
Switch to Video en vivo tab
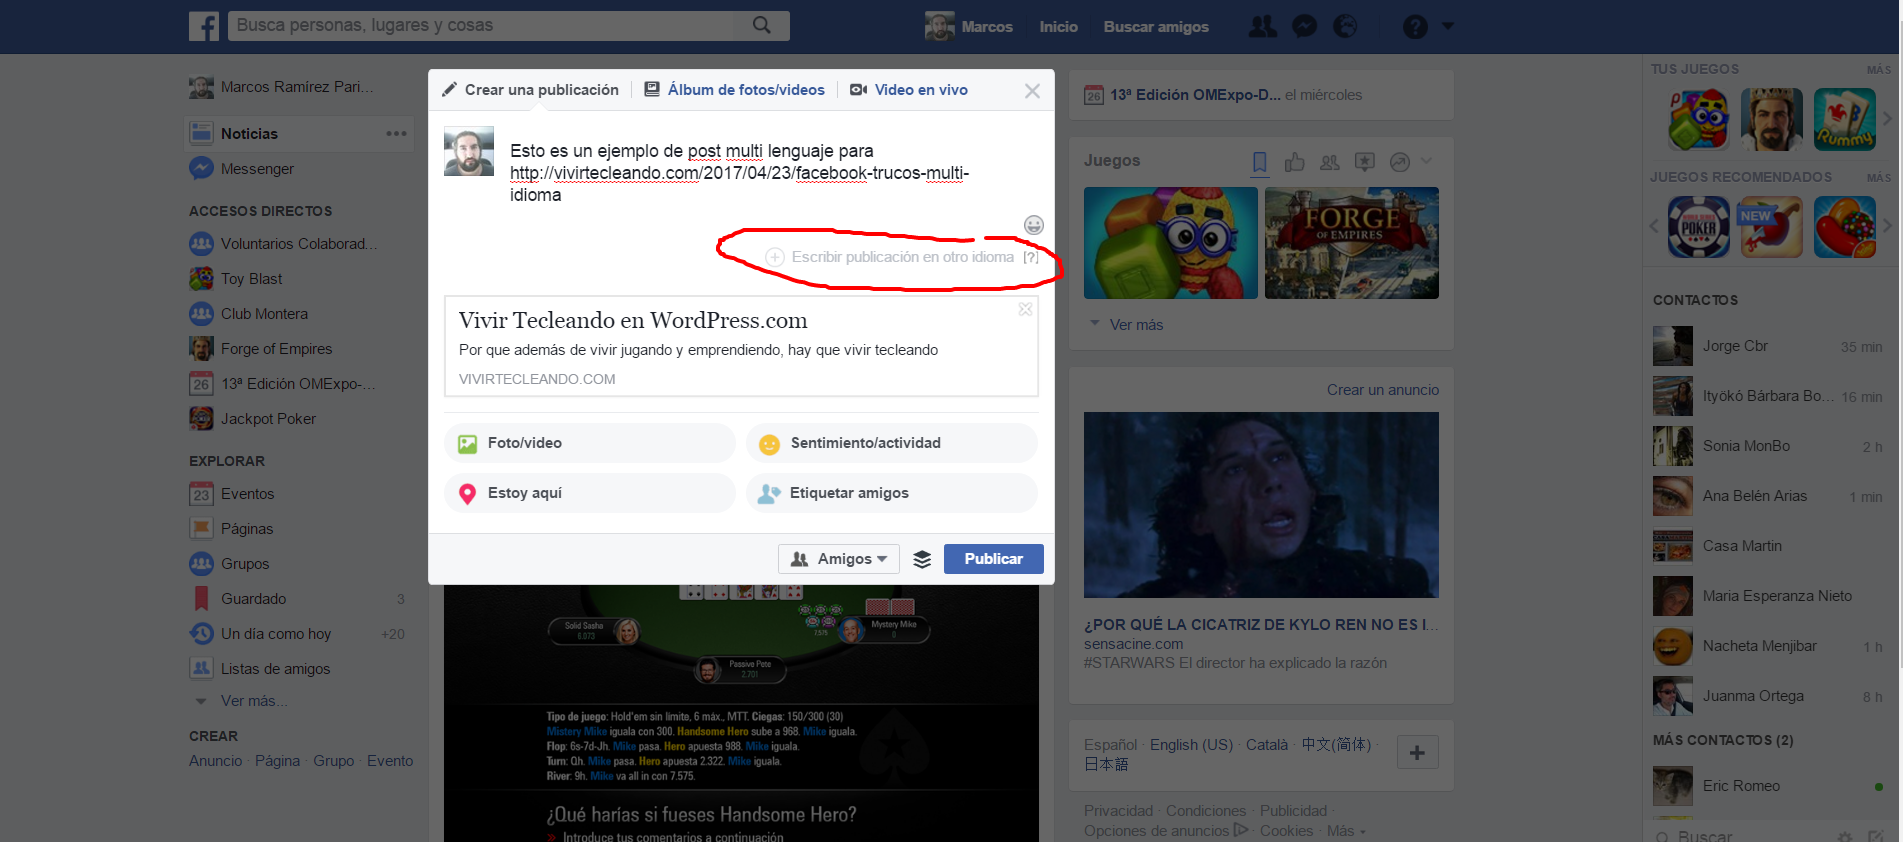point(909,90)
